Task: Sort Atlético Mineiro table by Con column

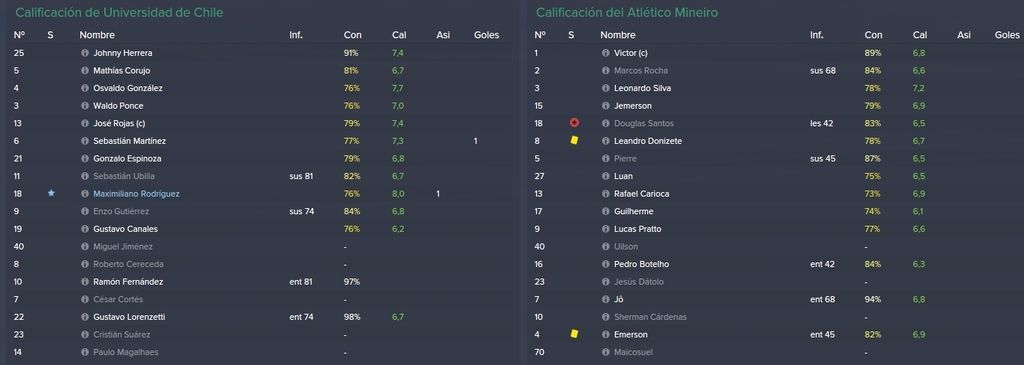Action: (x=873, y=35)
